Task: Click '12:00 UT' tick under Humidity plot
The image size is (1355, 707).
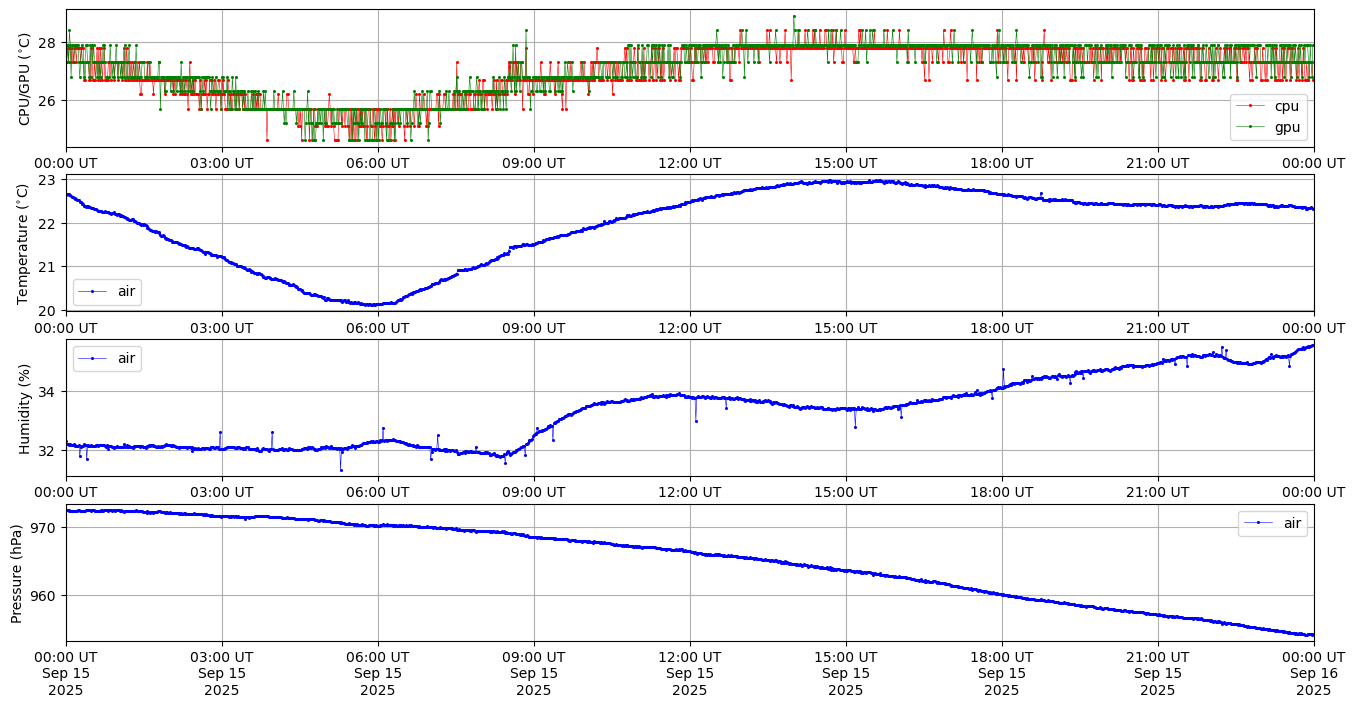Action: (x=690, y=493)
